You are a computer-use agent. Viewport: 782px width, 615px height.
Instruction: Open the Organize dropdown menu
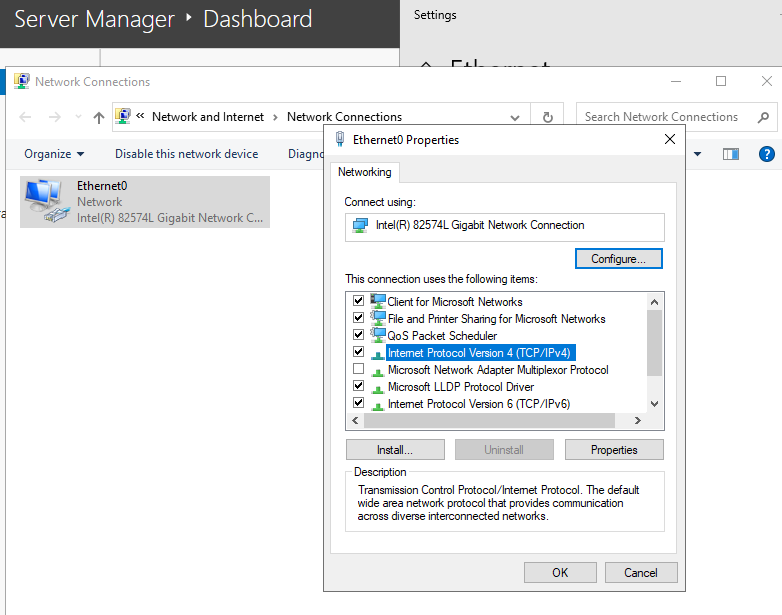[54, 154]
